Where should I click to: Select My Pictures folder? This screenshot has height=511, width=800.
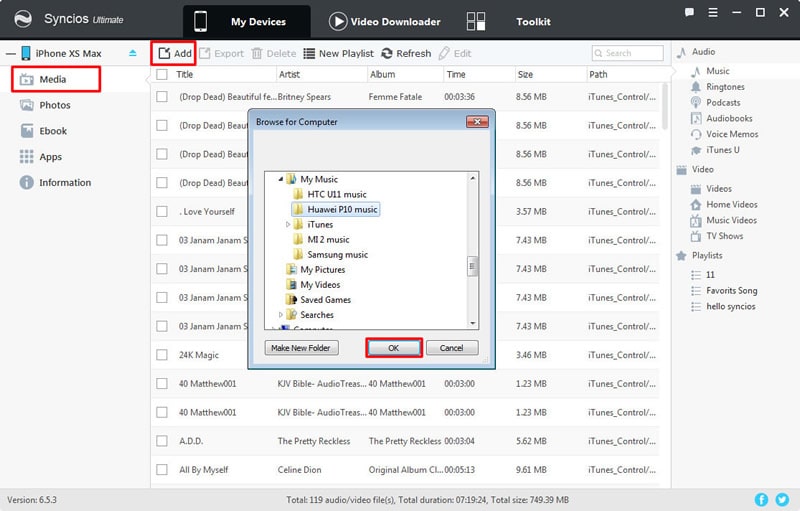[x=315, y=269]
